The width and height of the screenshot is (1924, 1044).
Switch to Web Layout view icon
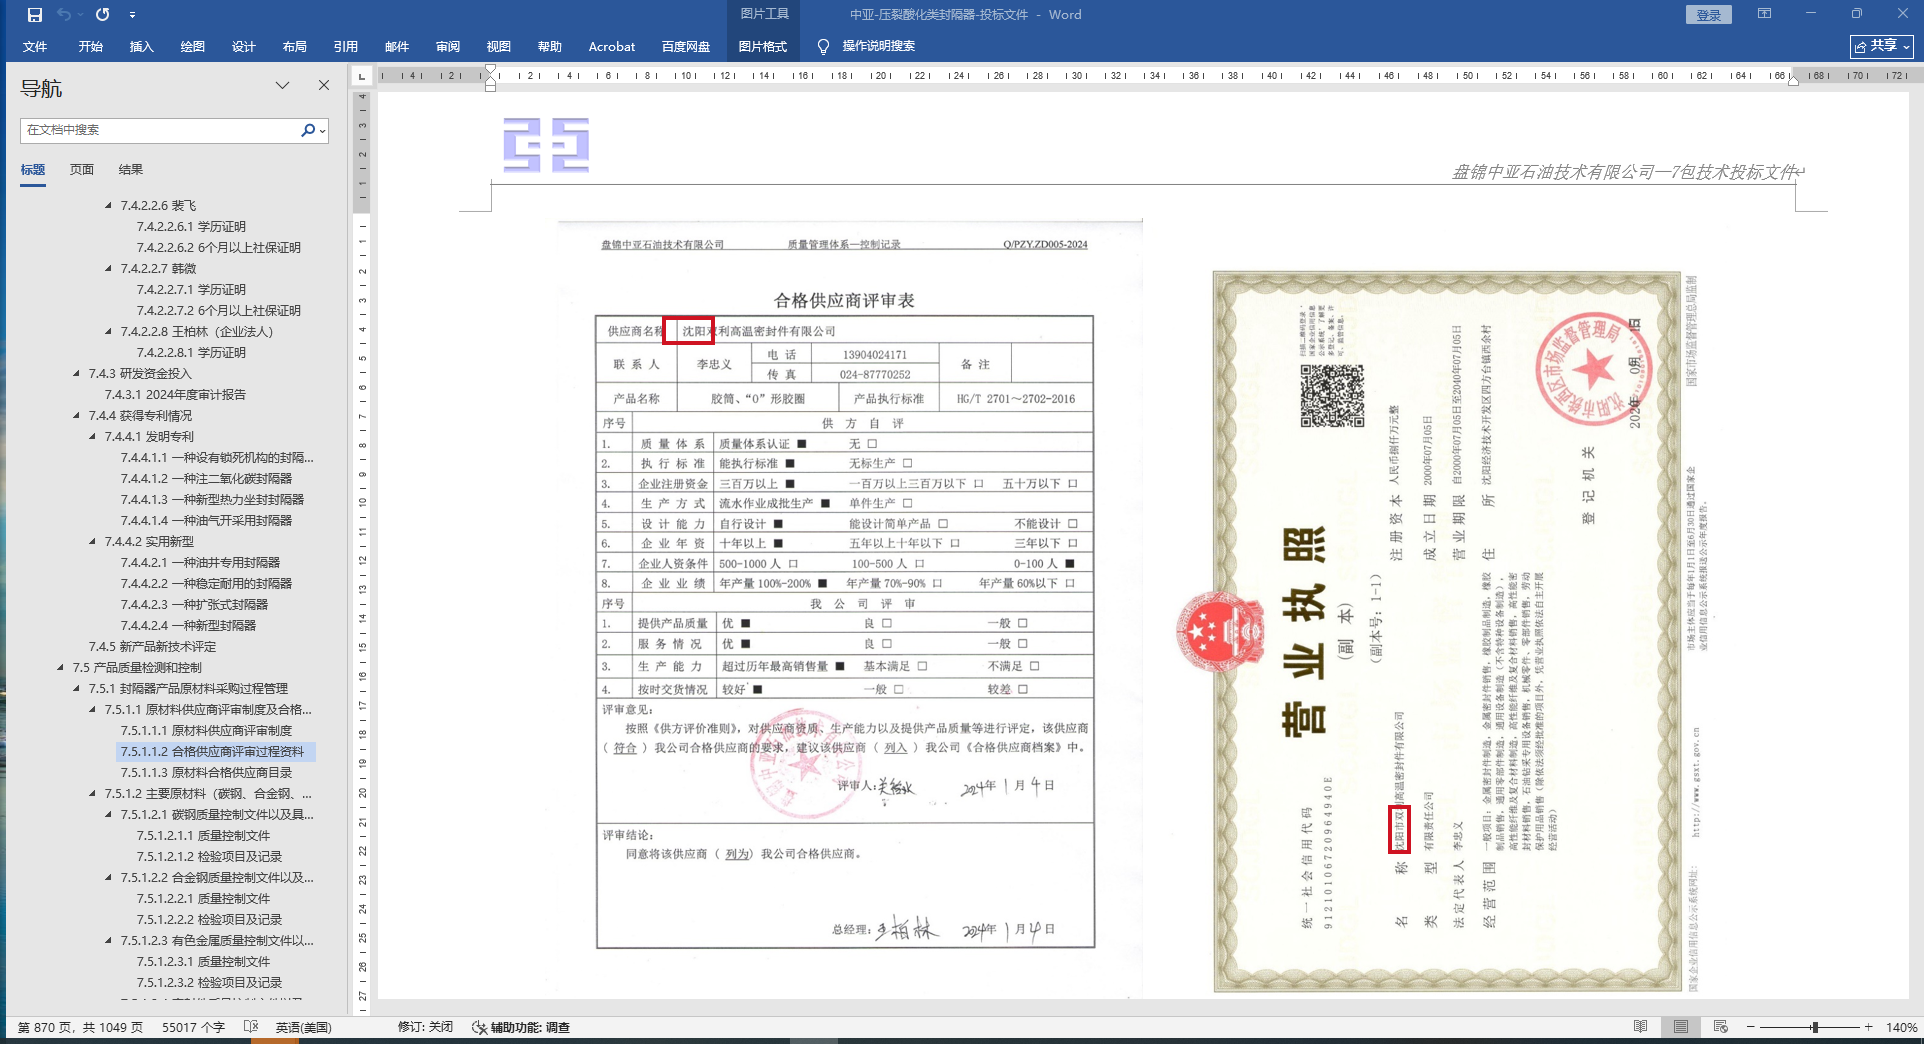coord(1720,1027)
